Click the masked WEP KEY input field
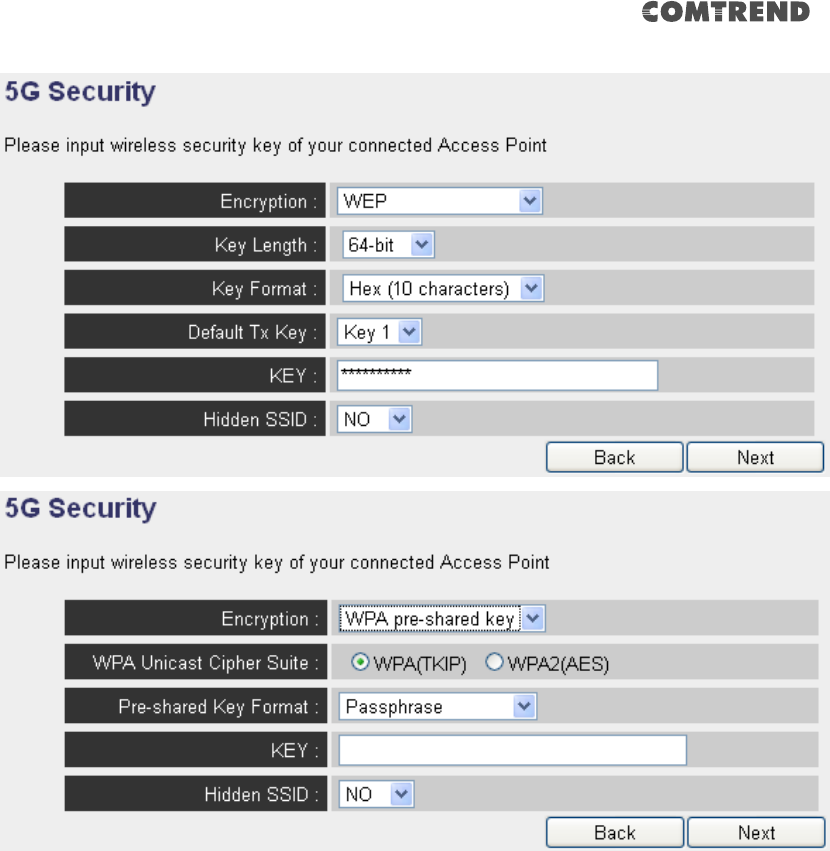This screenshot has height=851, width=830. click(497, 375)
